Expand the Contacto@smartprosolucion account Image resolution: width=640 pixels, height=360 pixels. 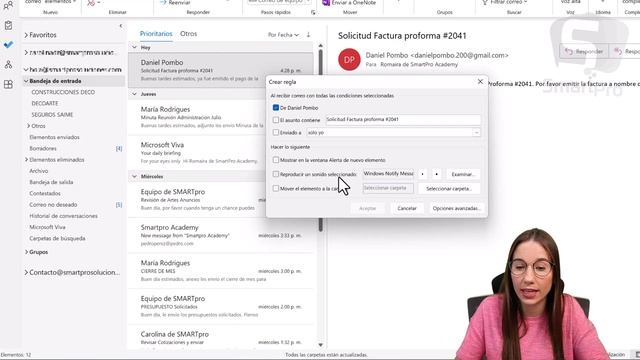click(26, 272)
